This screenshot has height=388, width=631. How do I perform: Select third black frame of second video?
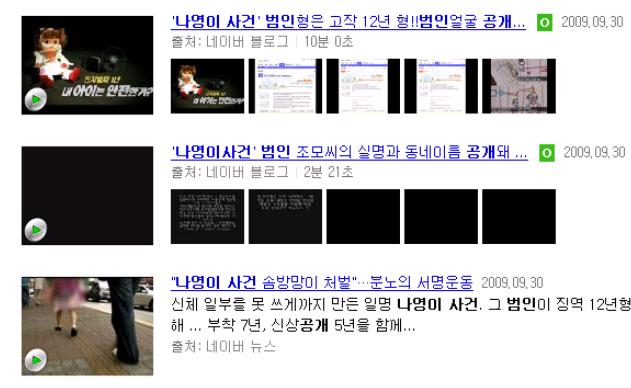point(363,217)
